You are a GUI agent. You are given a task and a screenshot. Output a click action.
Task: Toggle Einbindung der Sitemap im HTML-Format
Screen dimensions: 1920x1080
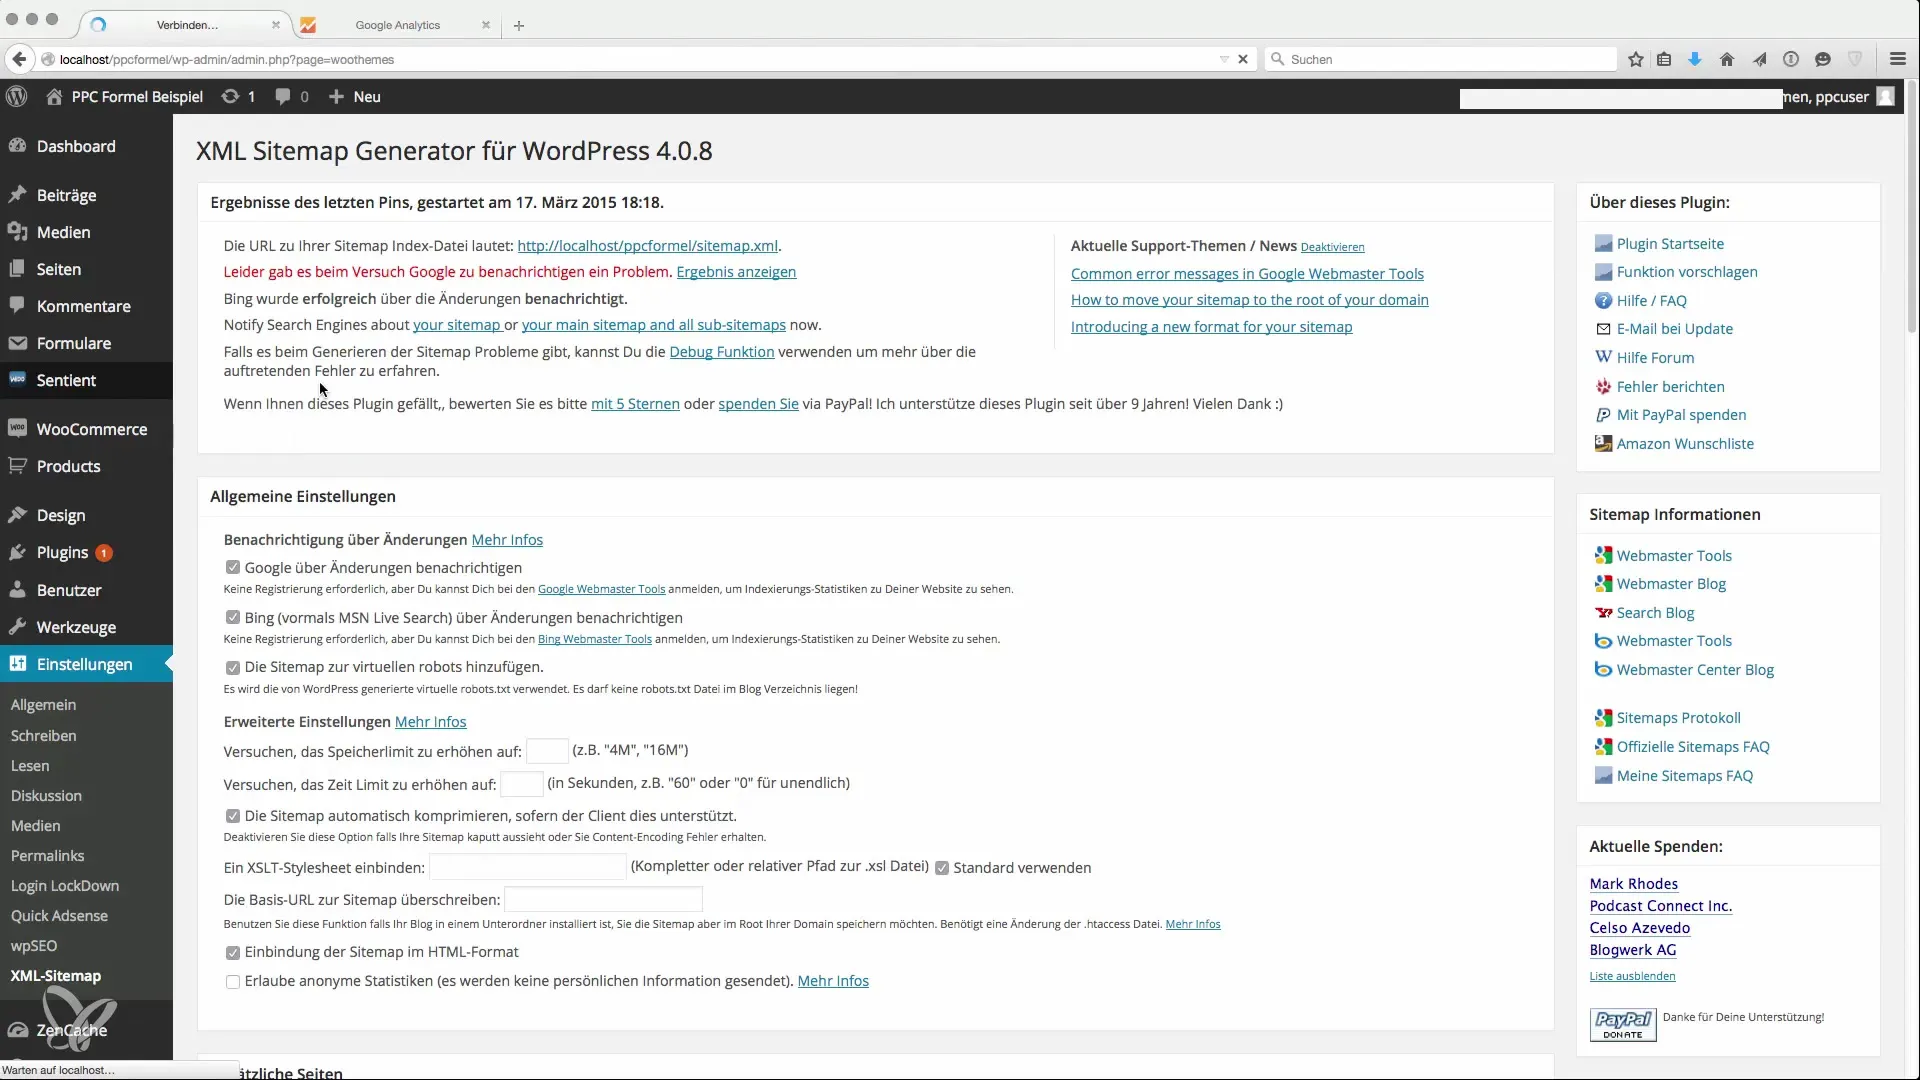(x=233, y=953)
